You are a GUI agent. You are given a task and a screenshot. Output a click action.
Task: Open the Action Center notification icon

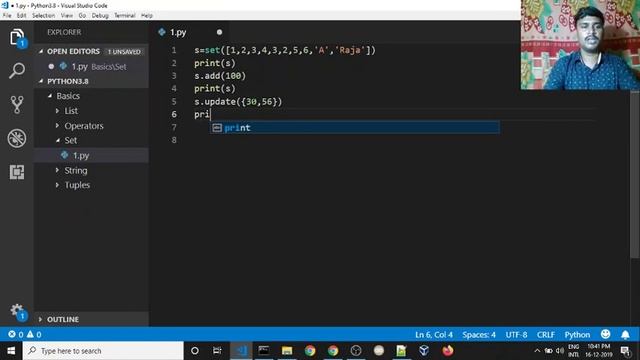625,351
